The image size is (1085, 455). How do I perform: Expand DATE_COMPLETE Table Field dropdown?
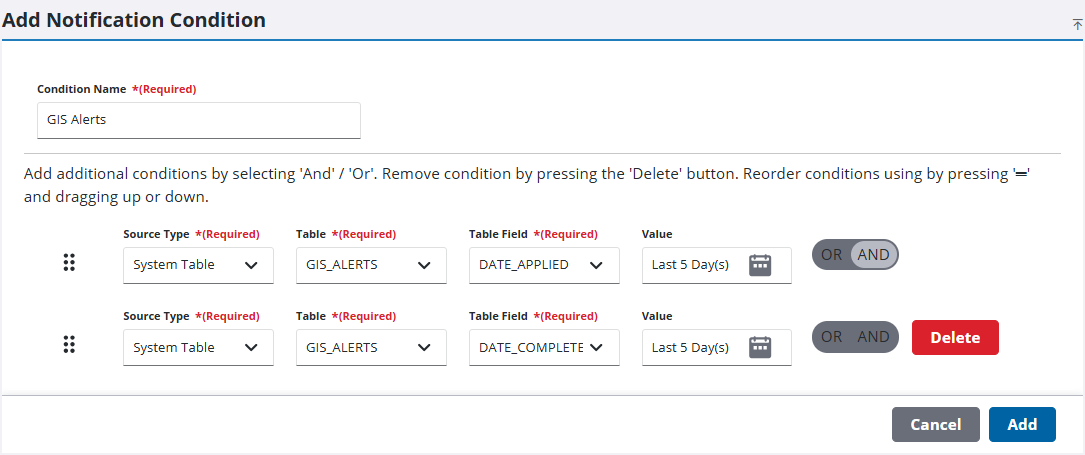pos(544,347)
